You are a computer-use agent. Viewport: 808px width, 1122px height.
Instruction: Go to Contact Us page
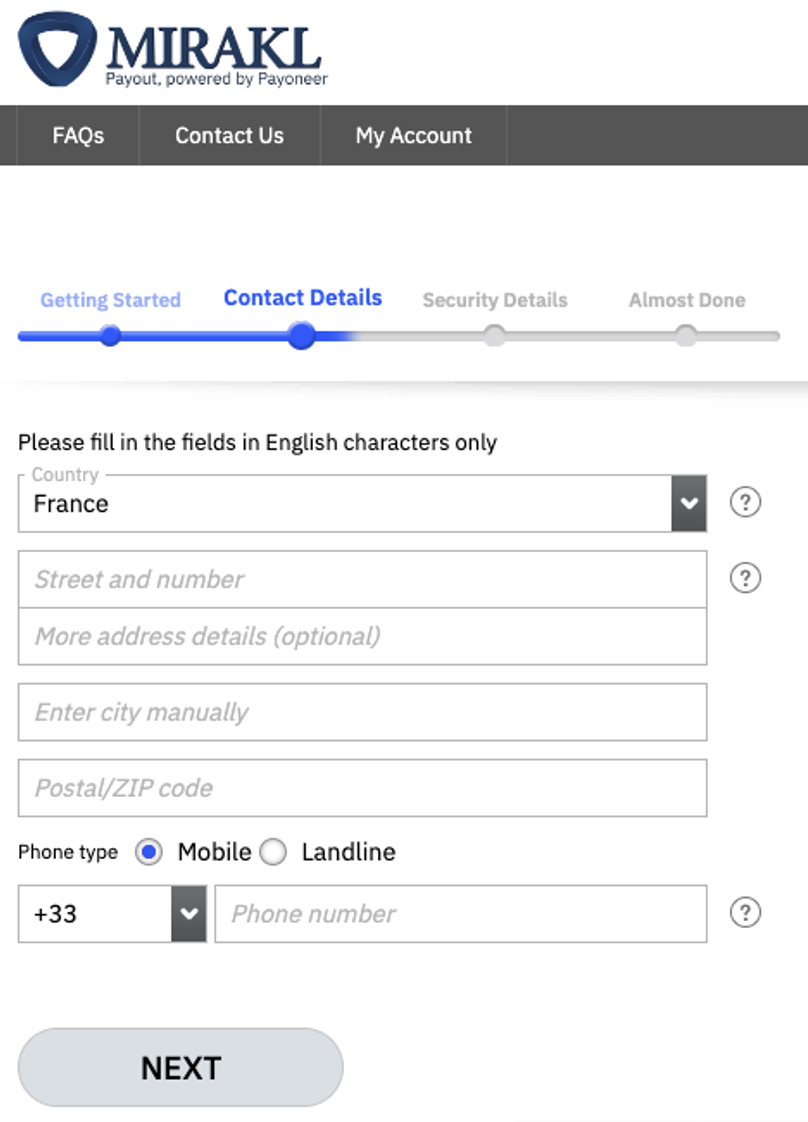pos(229,135)
